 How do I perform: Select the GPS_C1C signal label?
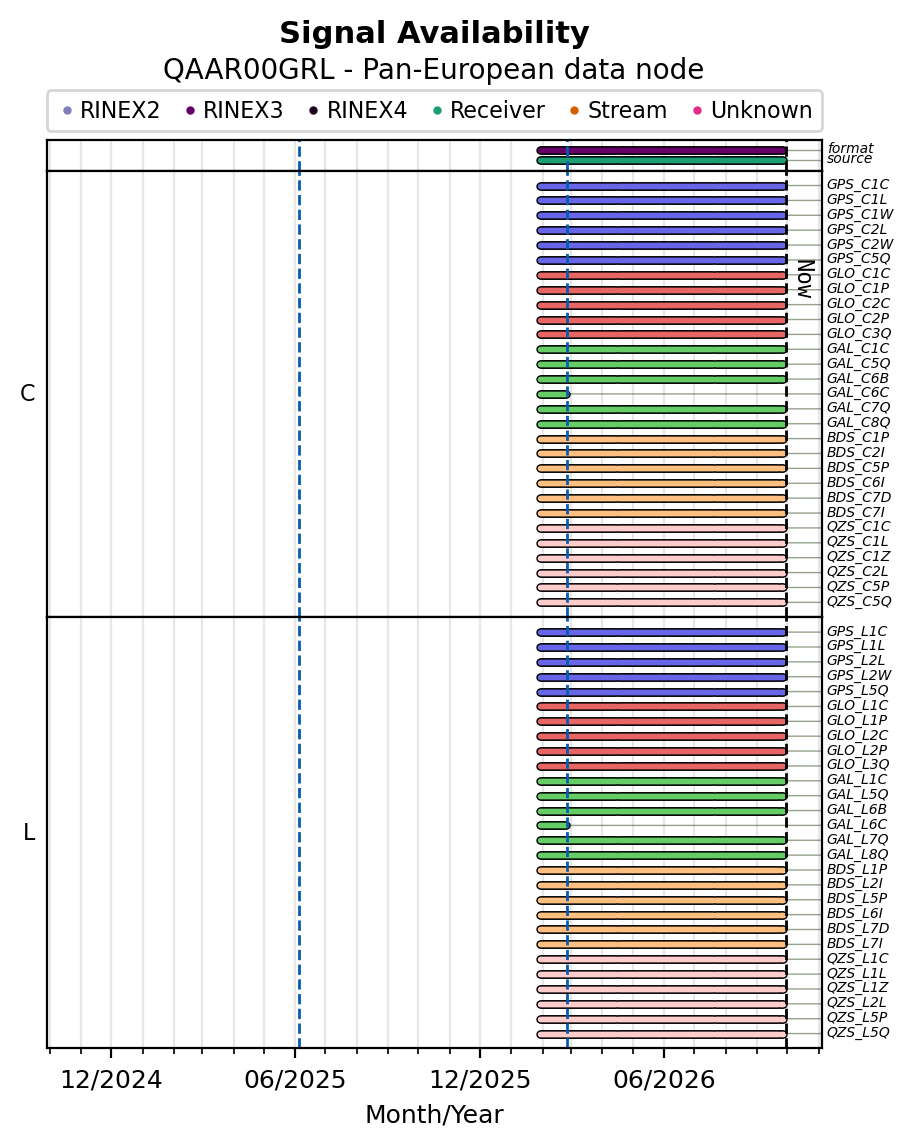click(858, 184)
